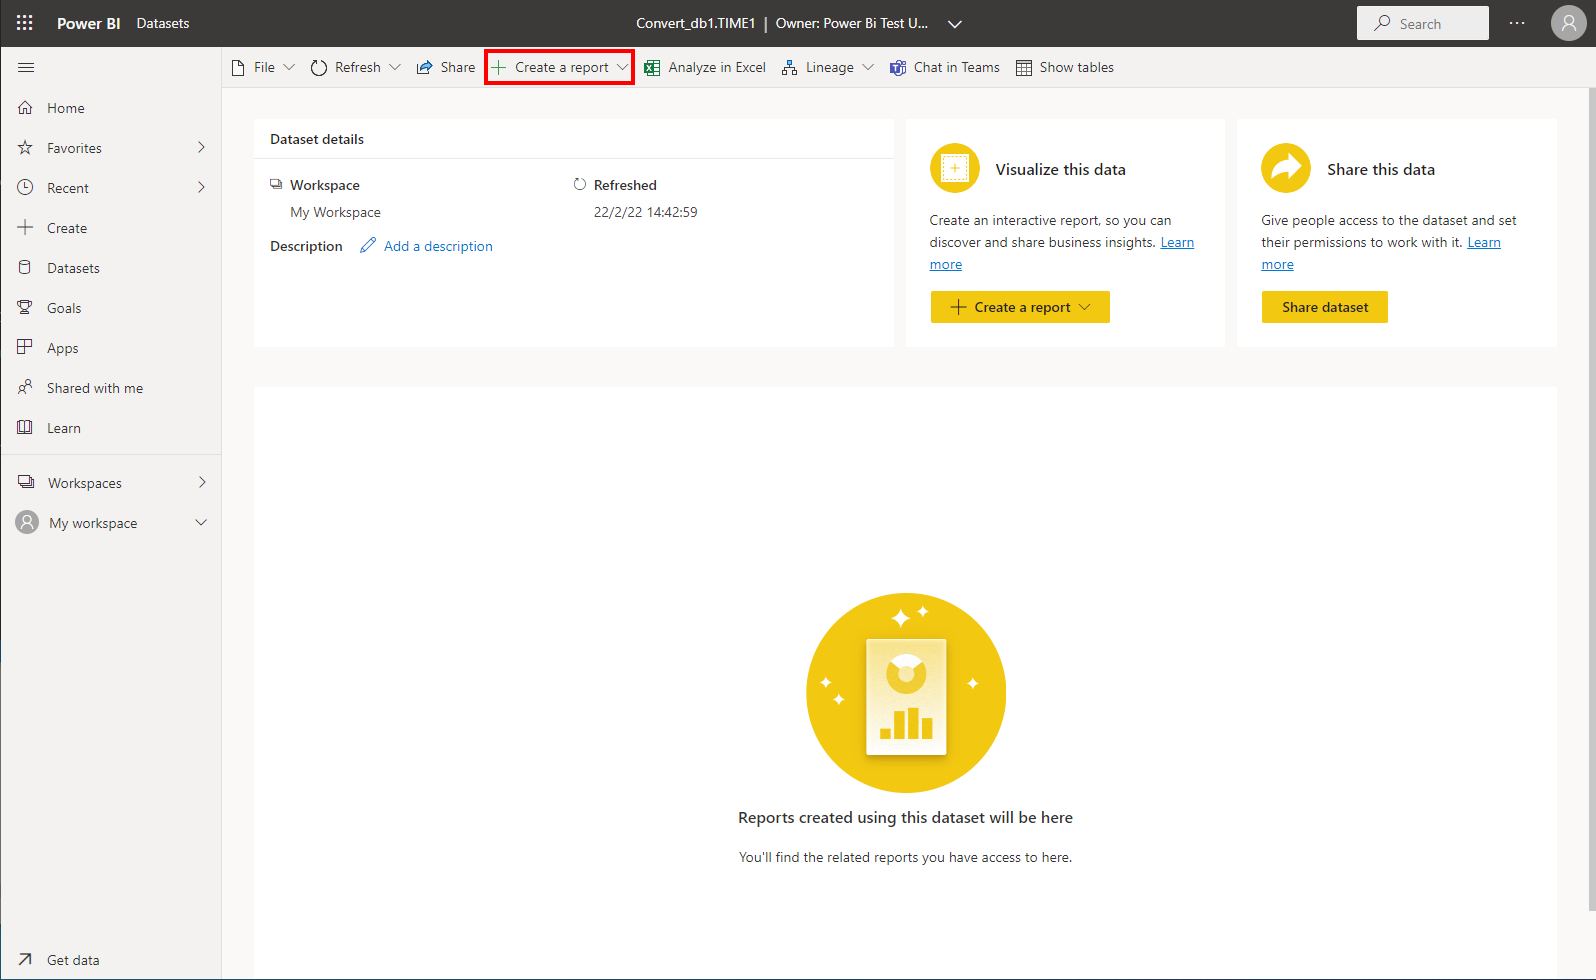Open the app launcher waffle icon

[24, 23]
